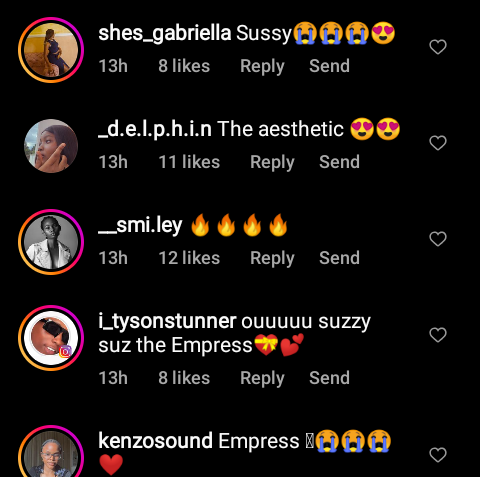Reply to 'The aesthetic' comment
Screen dimensions: 480x477
[x=272, y=162]
